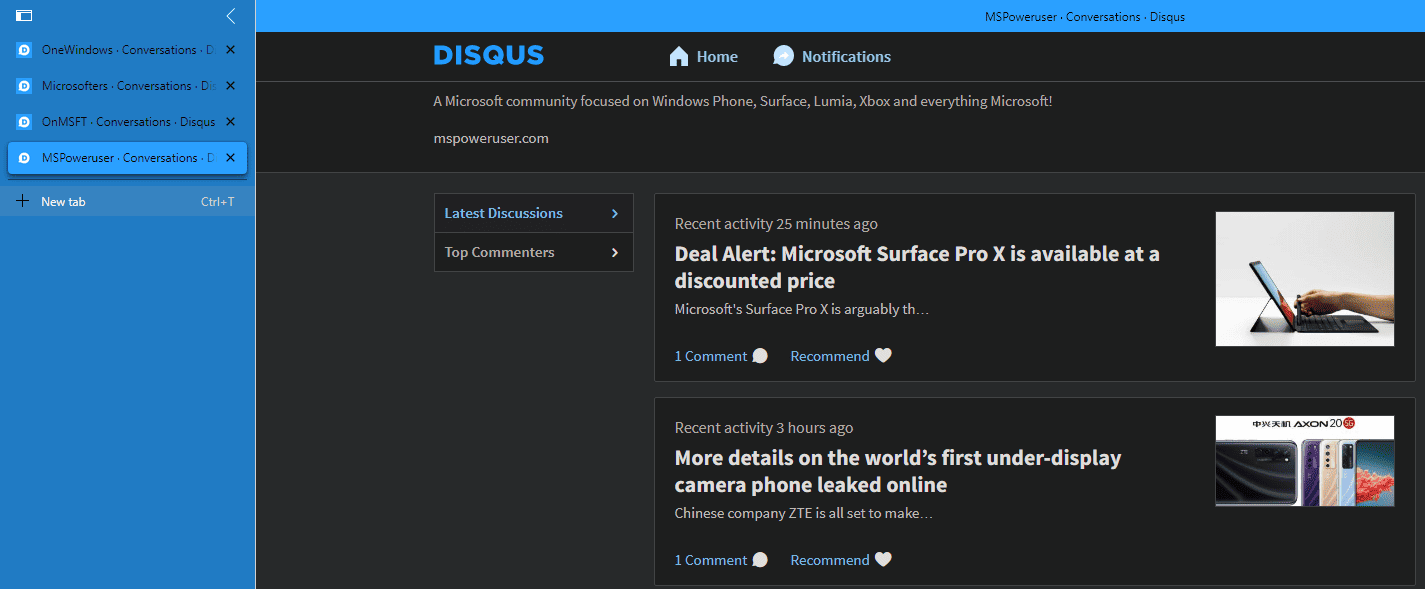Open the Surface Pro X Deal Alert headline
The width and height of the screenshot is (1425, 589).
point(917,267)
